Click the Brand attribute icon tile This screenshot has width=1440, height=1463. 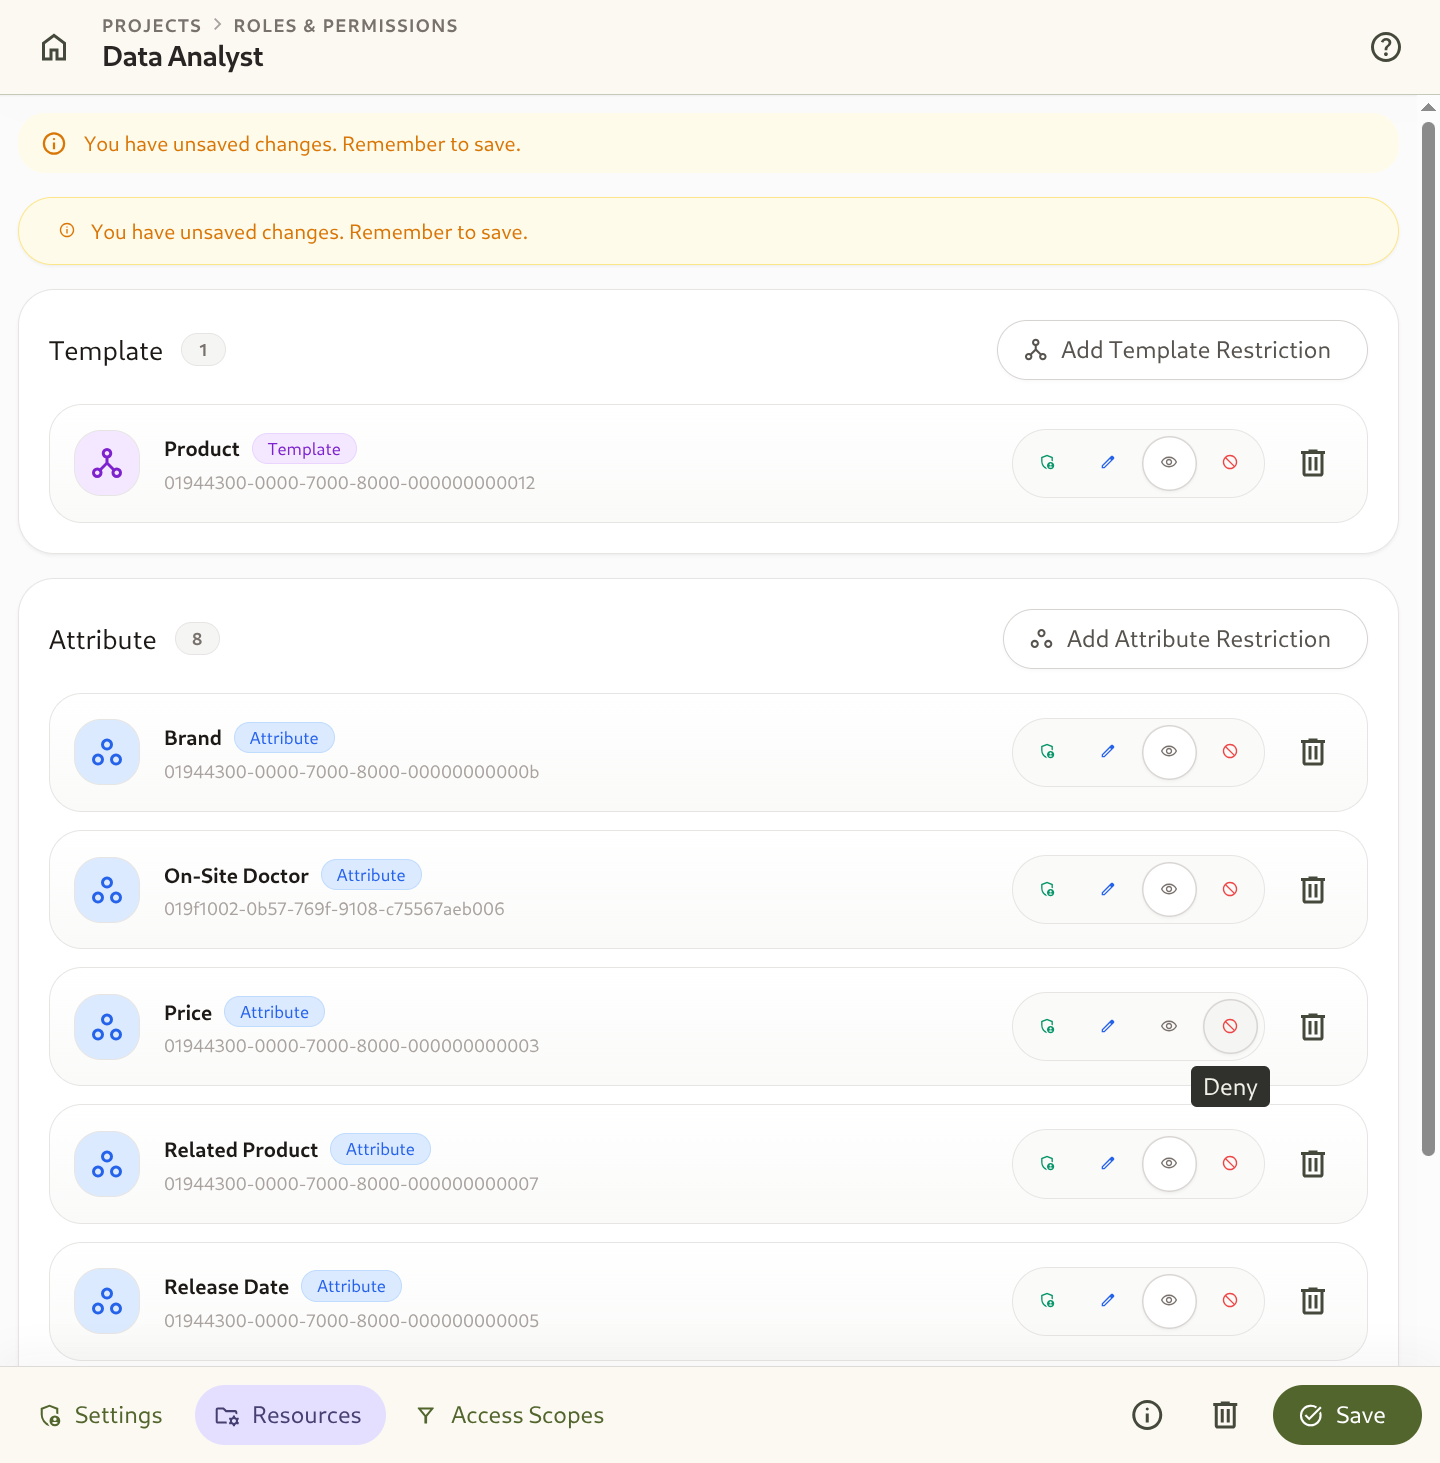(107, 752)
